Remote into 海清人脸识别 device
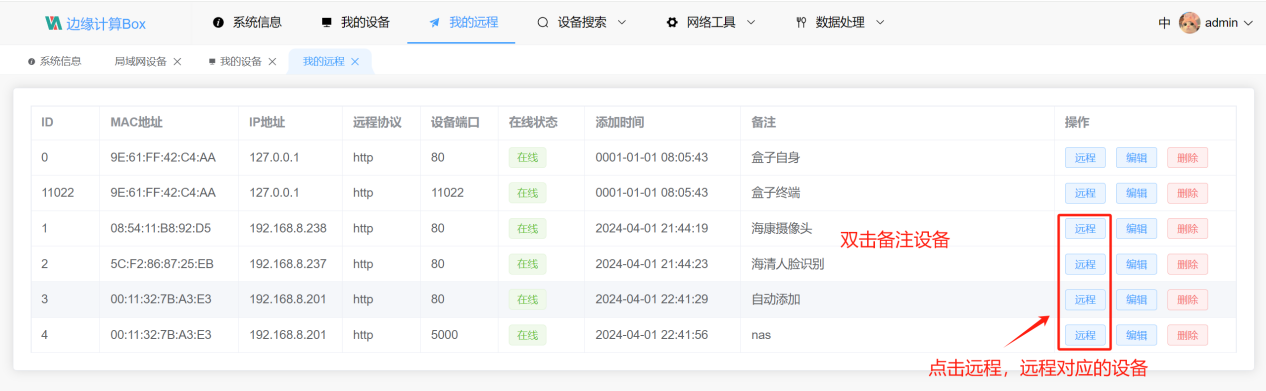This screenshot has width=1266, height=391. (1085, 264)
